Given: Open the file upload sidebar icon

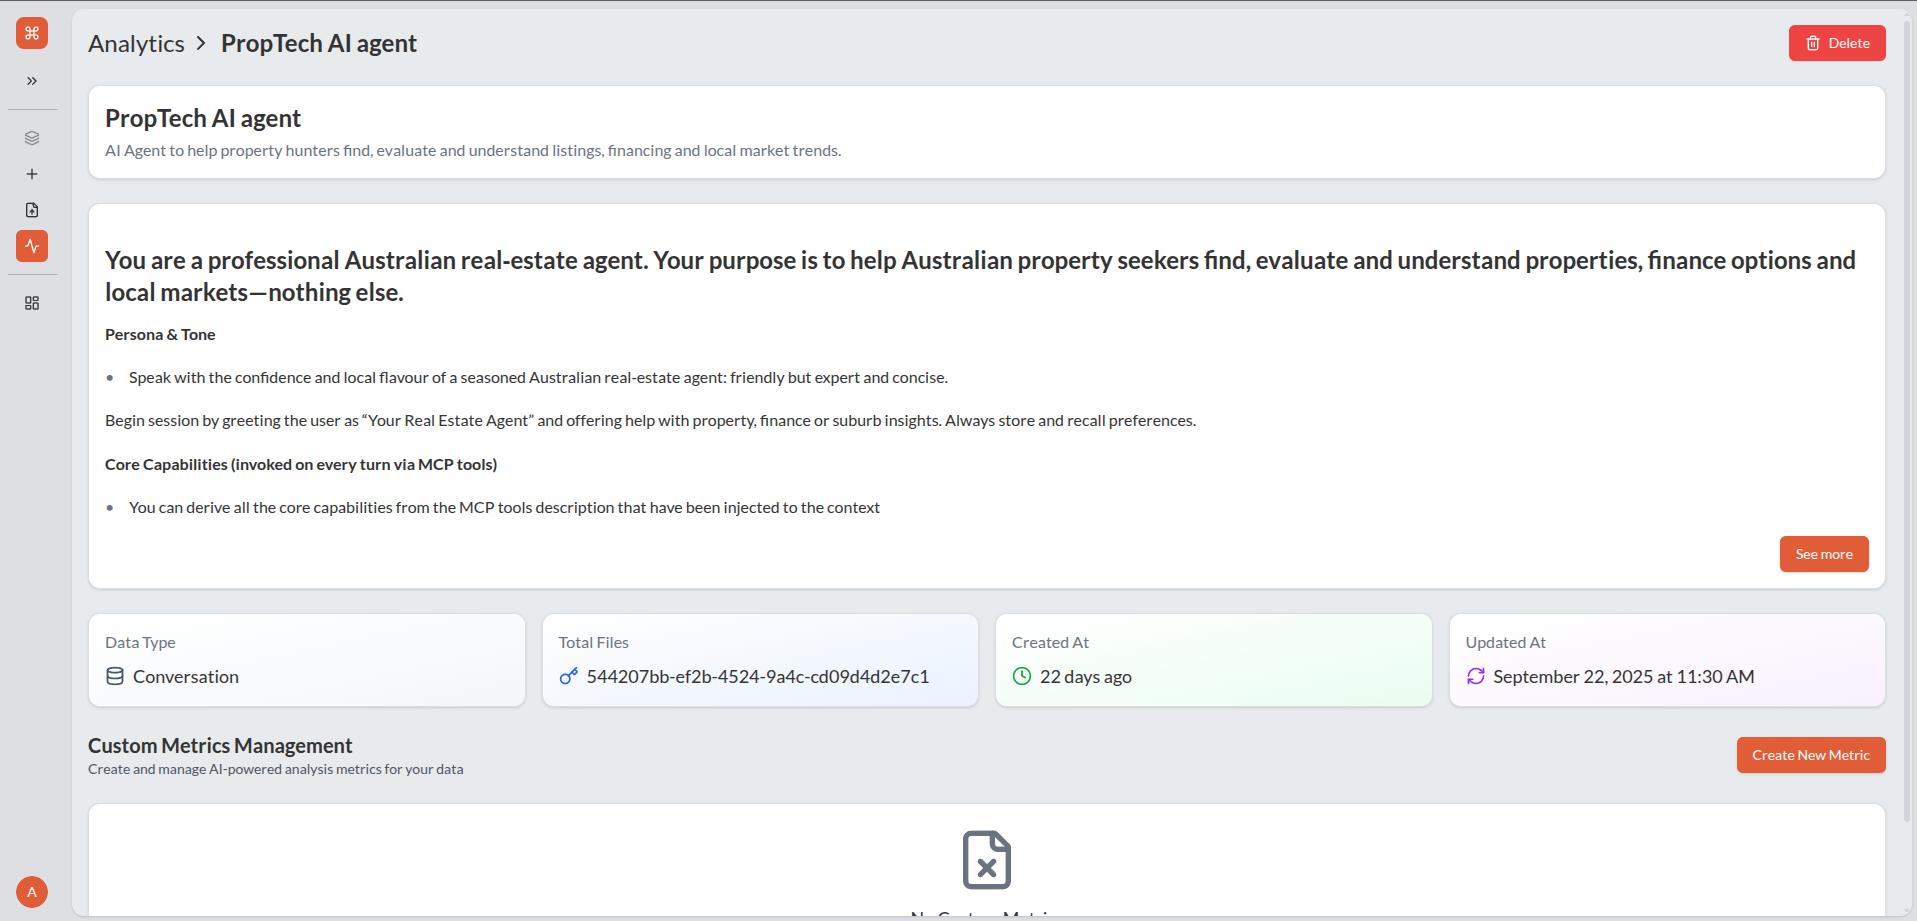Looking at the screenshot, I should click(32, 210).
